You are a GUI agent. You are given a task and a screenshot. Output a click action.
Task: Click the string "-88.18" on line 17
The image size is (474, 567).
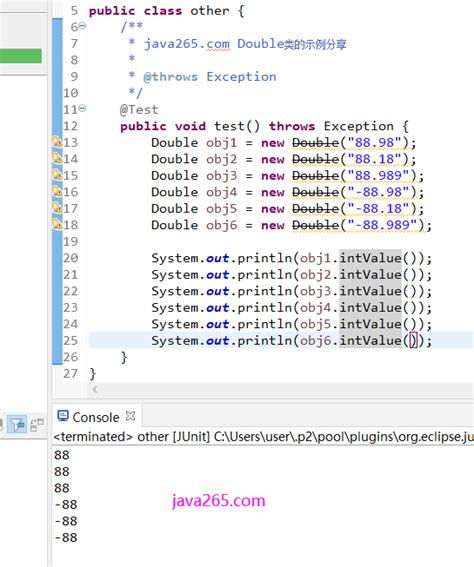tap(378, 209)
